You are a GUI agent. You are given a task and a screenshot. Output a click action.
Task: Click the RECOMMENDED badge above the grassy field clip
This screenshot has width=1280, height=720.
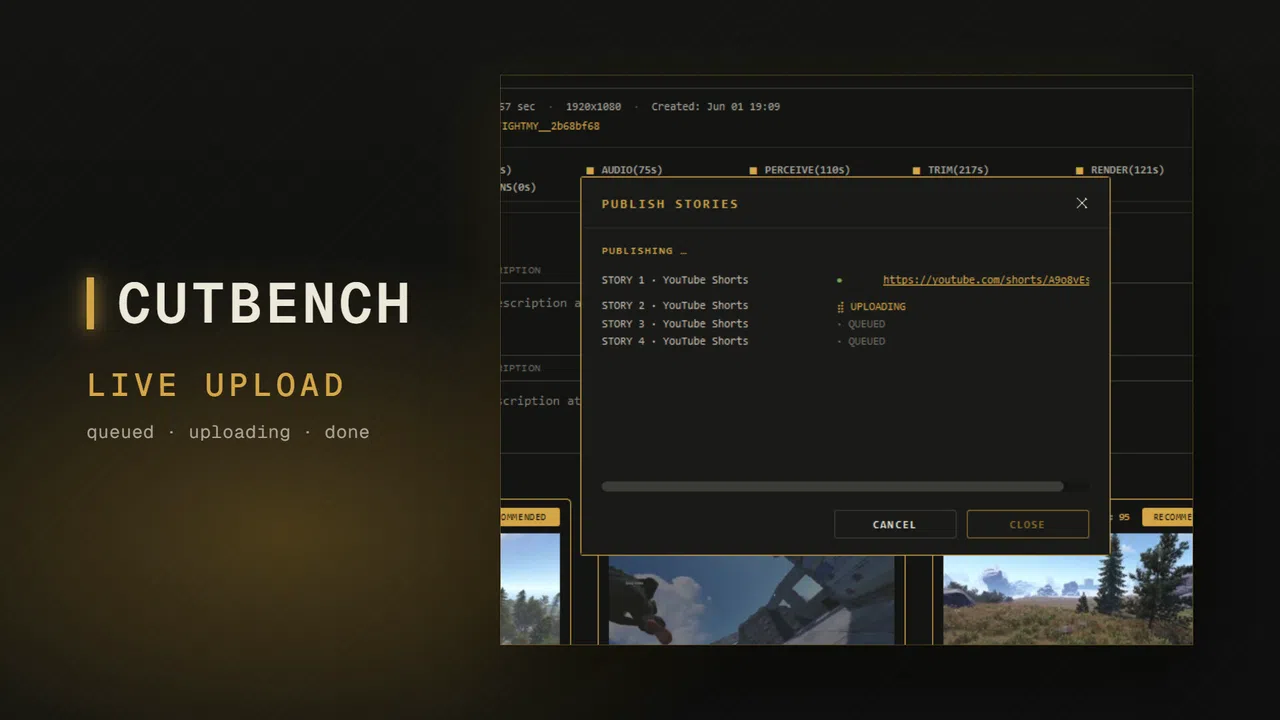pos(1167,517)
